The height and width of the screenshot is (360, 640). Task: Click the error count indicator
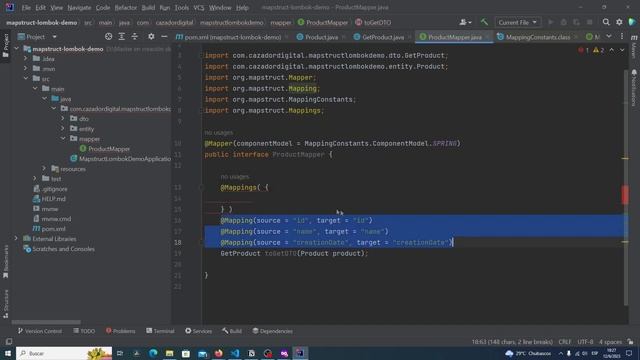(x=584, y=50)
